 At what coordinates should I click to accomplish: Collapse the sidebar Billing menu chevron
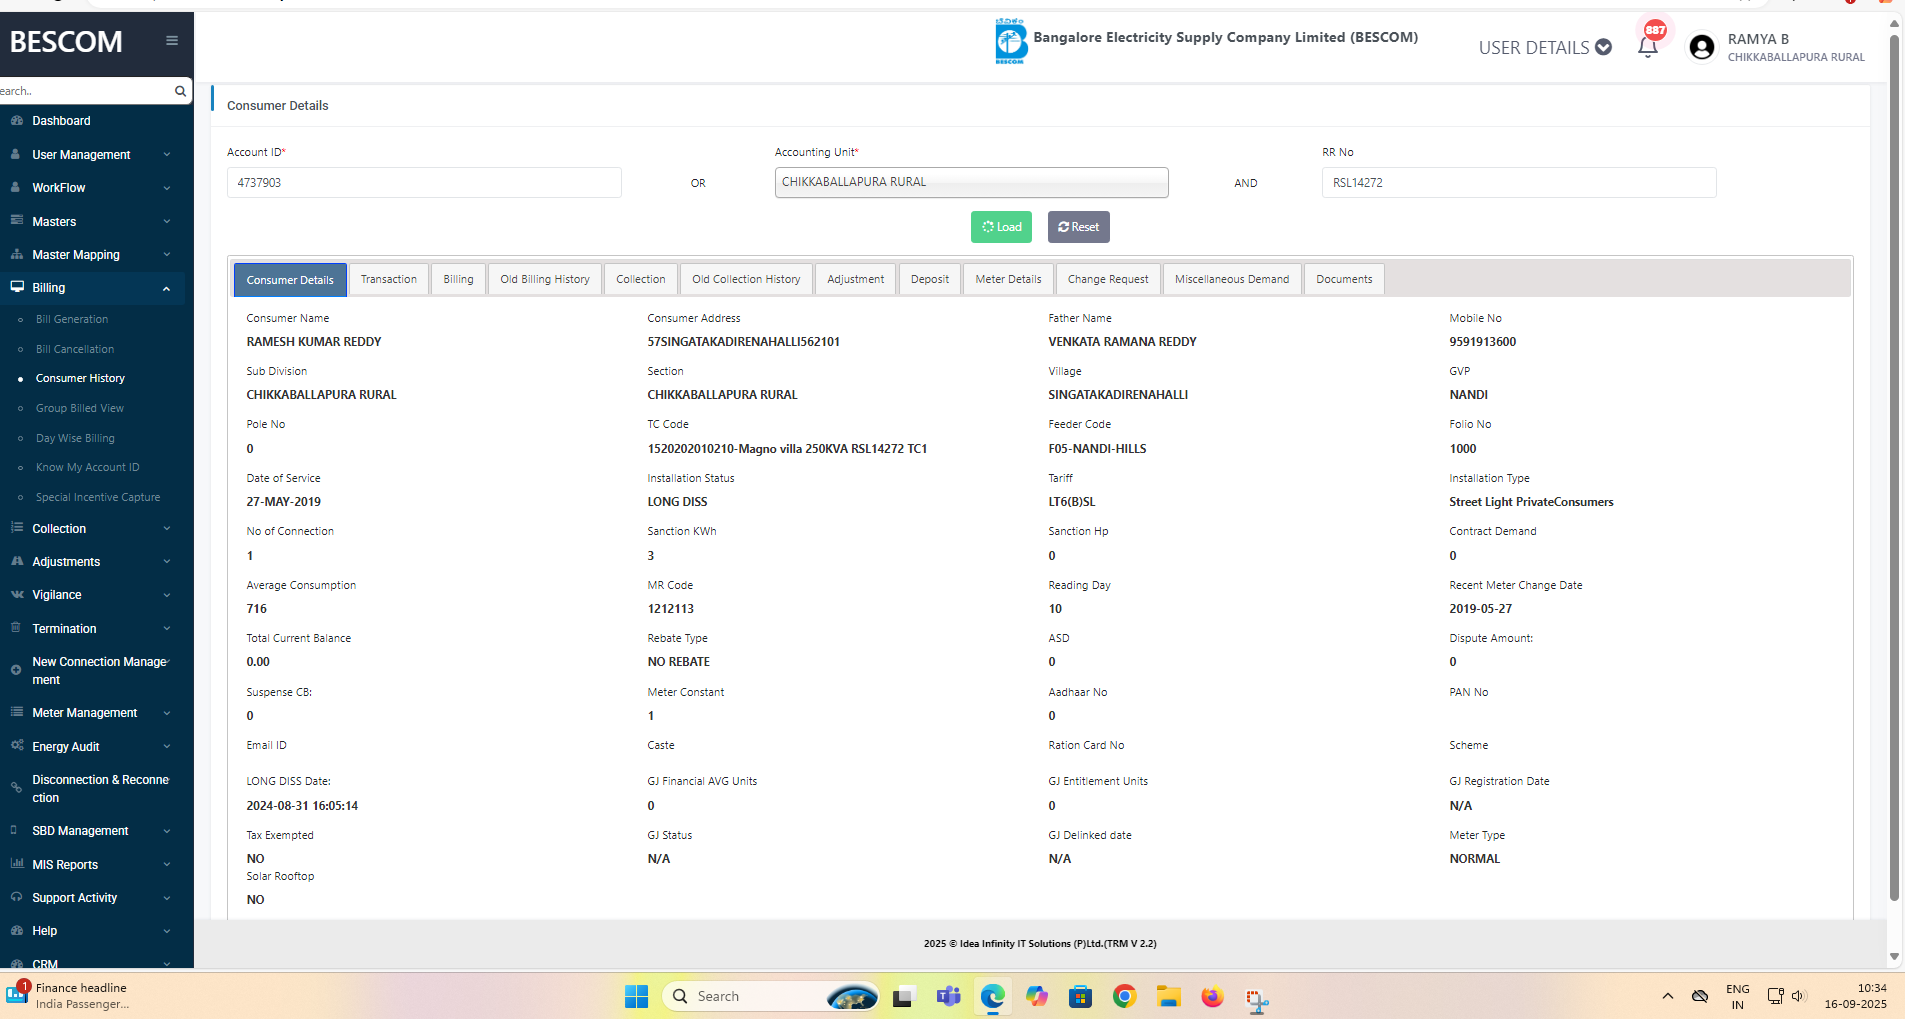click(x=167, y=288)
